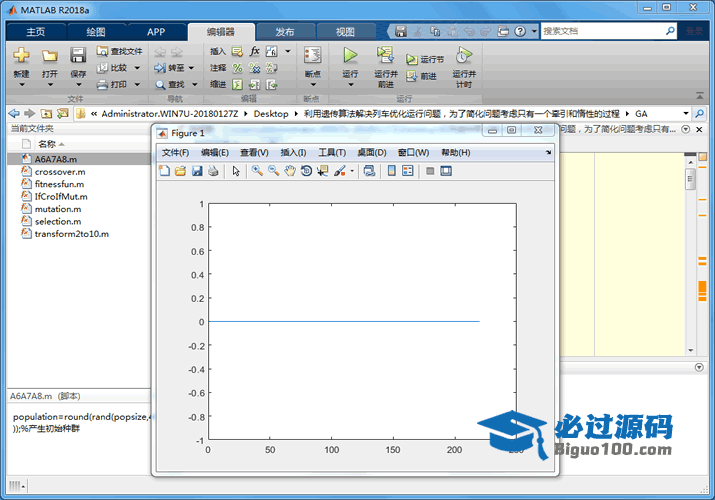Screen dimensions: 715x500
Task: Select the Zoom Out tool in Figure
Action: (x=274, y=171)
